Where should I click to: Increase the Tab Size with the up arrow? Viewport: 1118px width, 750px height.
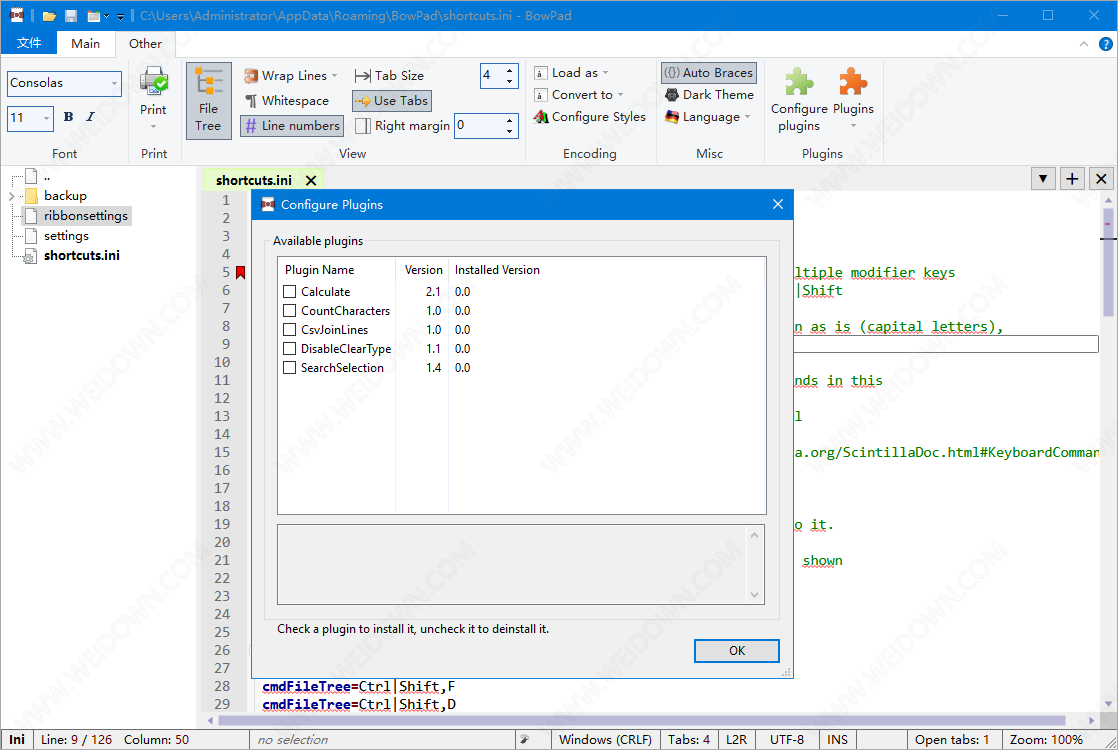tap(509, 71)
